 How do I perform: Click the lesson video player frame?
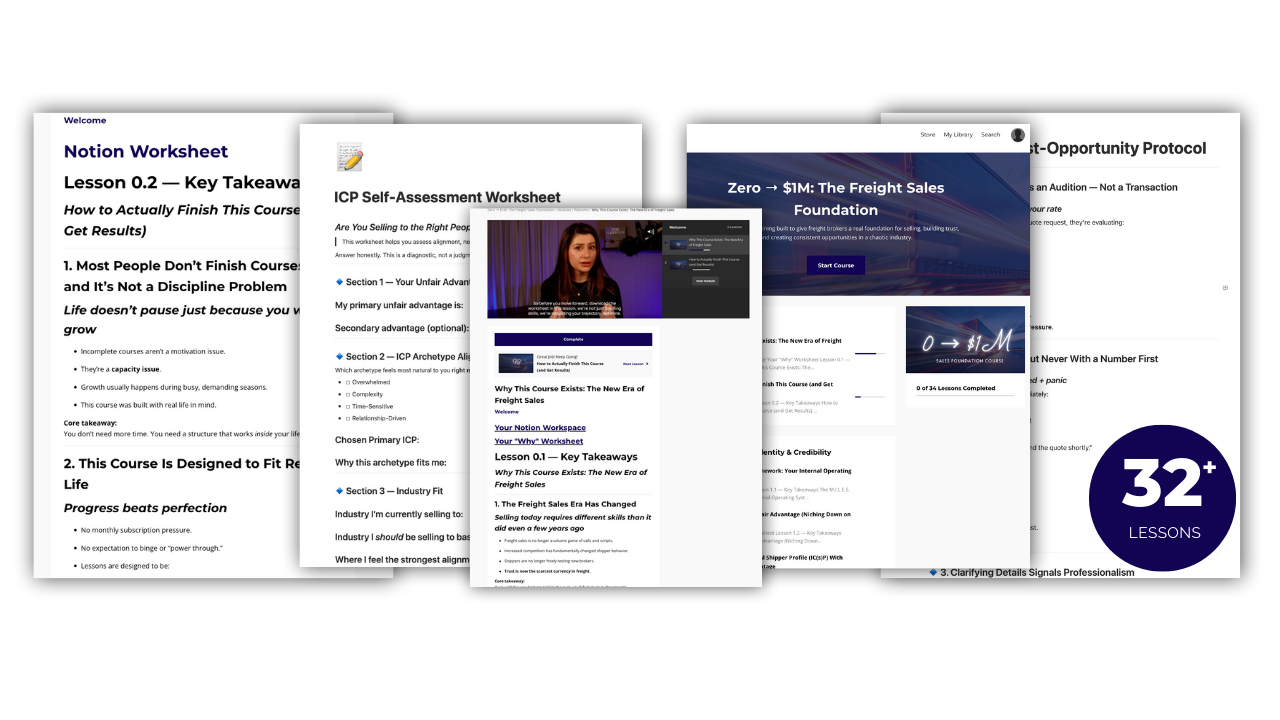(574, 269)
